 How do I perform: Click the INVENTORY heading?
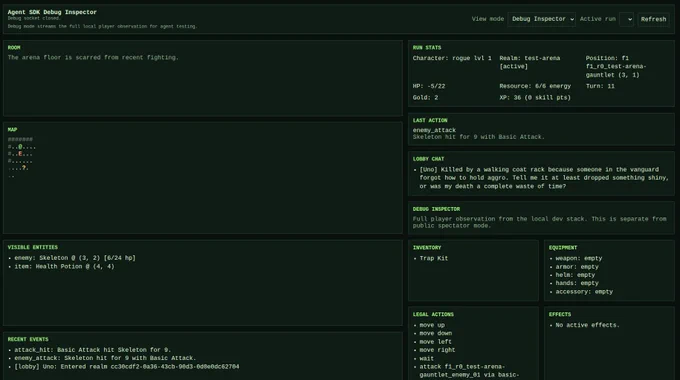427,248
